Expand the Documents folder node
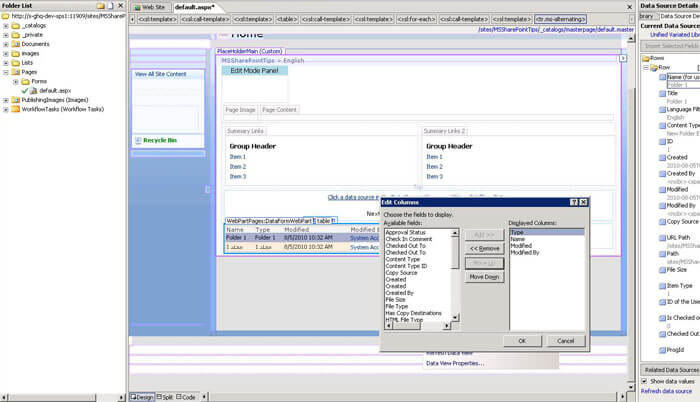This screenshot has height=402, width=700. click(6, 44)
